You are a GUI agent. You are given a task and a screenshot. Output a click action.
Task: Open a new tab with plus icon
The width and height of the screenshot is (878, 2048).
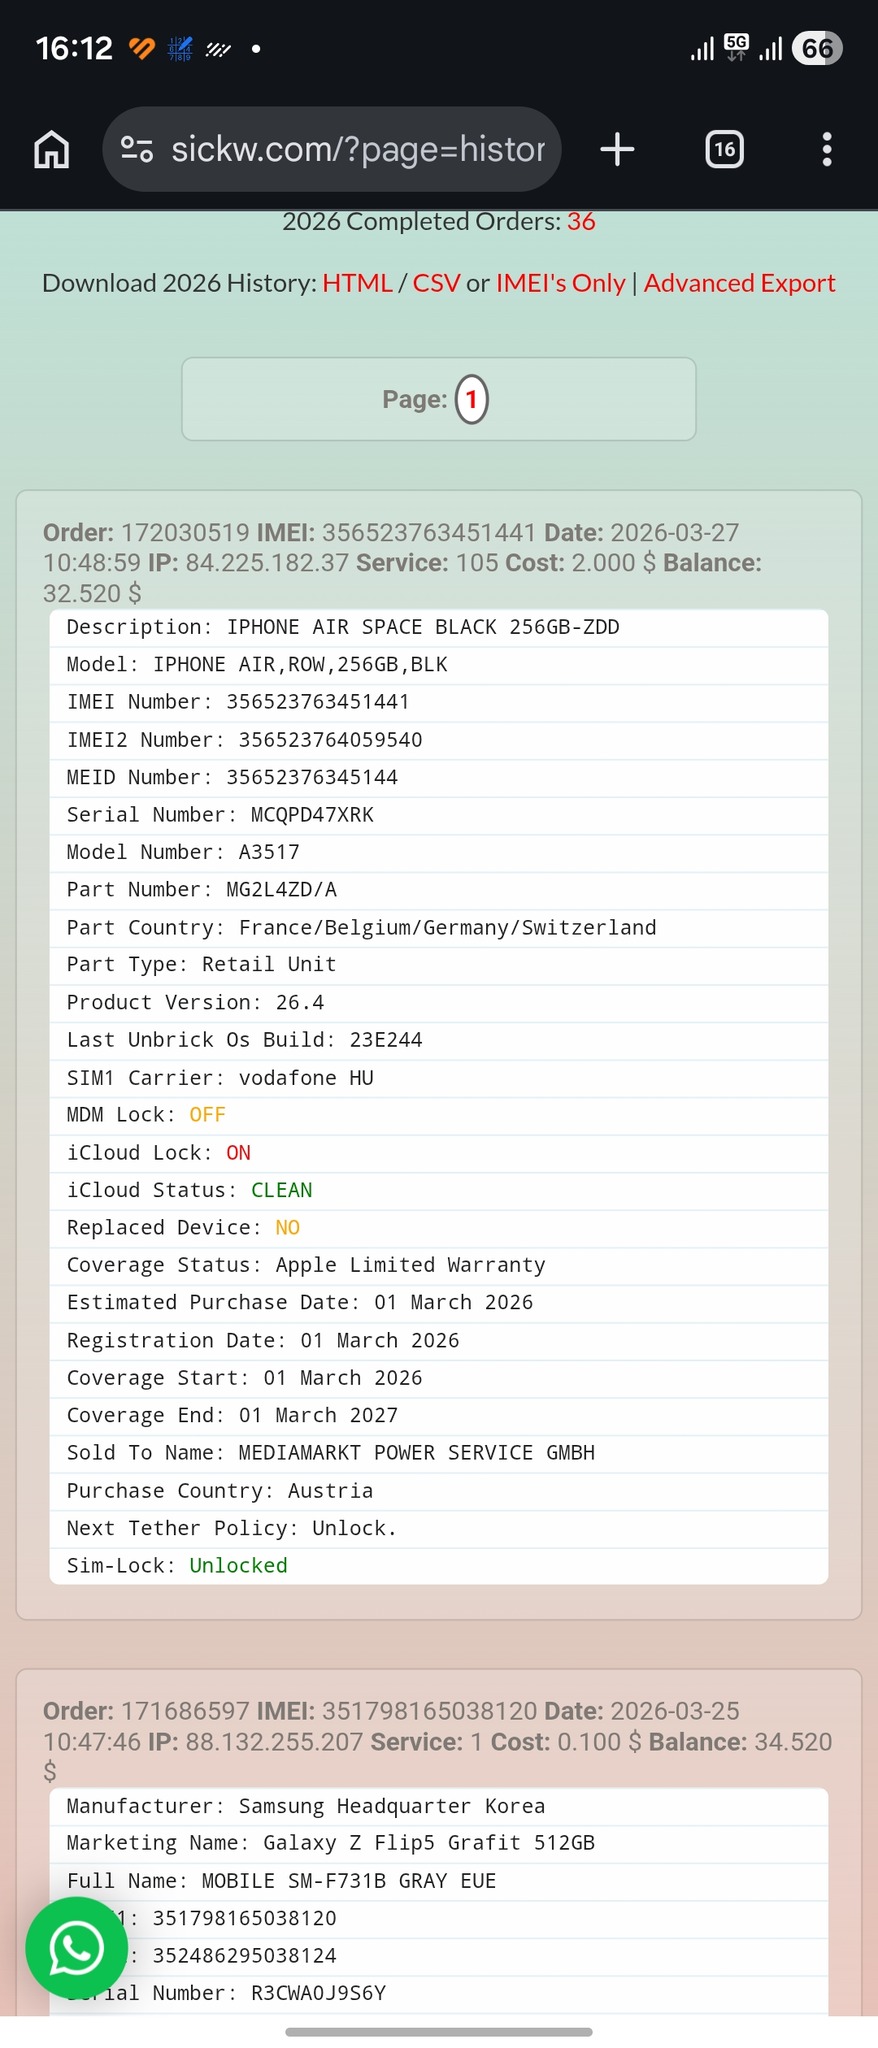pyautogui.click(x=617, y=149)
